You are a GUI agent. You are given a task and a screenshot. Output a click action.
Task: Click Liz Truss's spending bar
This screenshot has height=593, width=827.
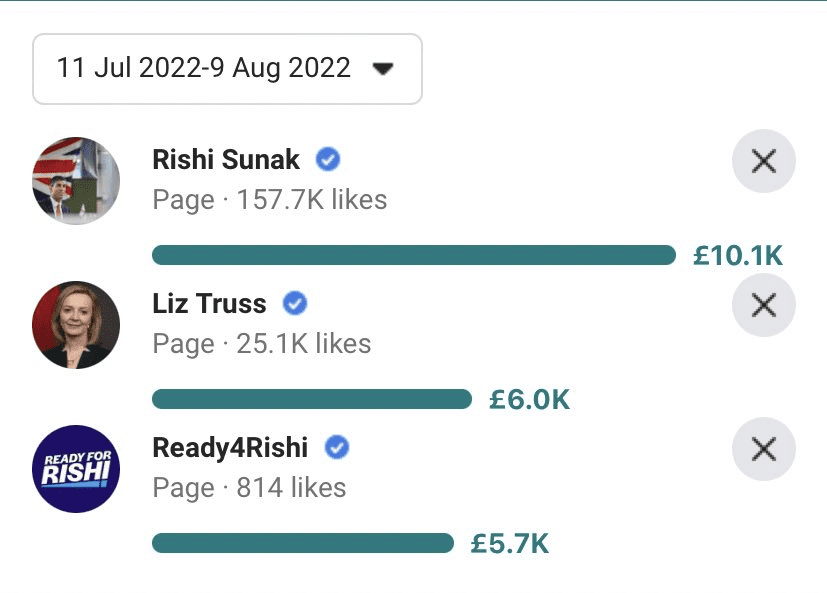(x=311, y=400)
